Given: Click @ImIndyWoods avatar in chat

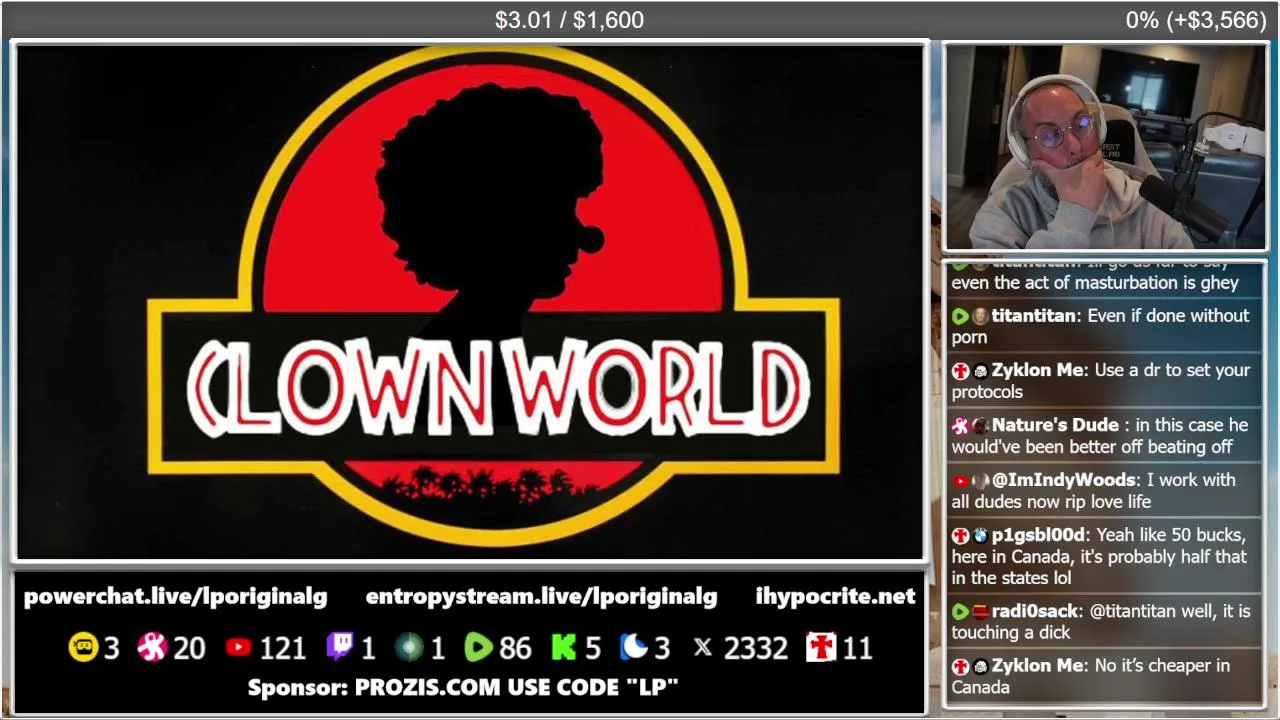Looking at the screenshot, I should [980, 481].
